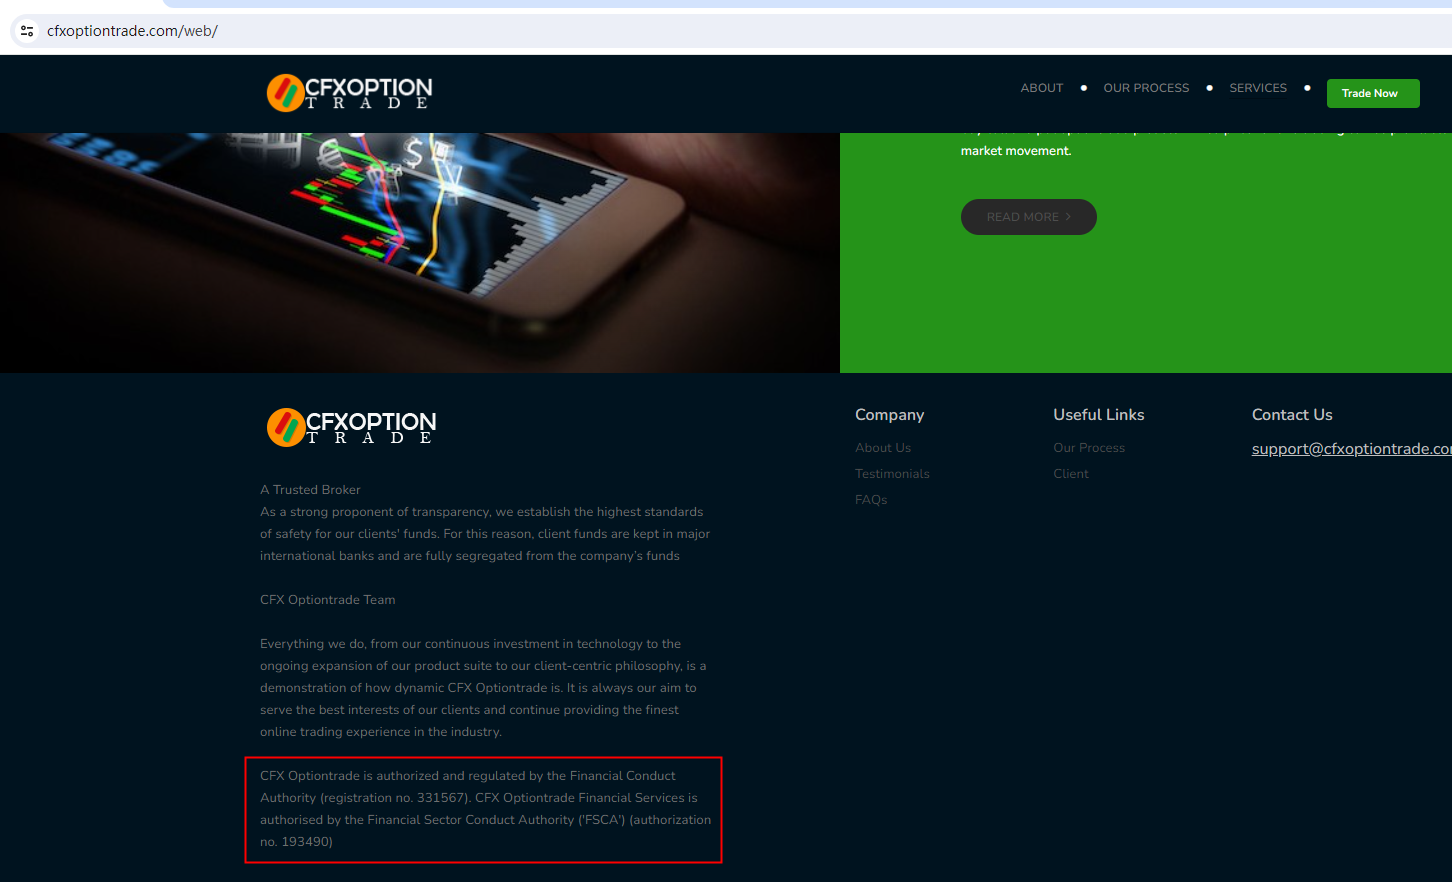
Task: Open the Client footer link
Action: click(1071, 474)
